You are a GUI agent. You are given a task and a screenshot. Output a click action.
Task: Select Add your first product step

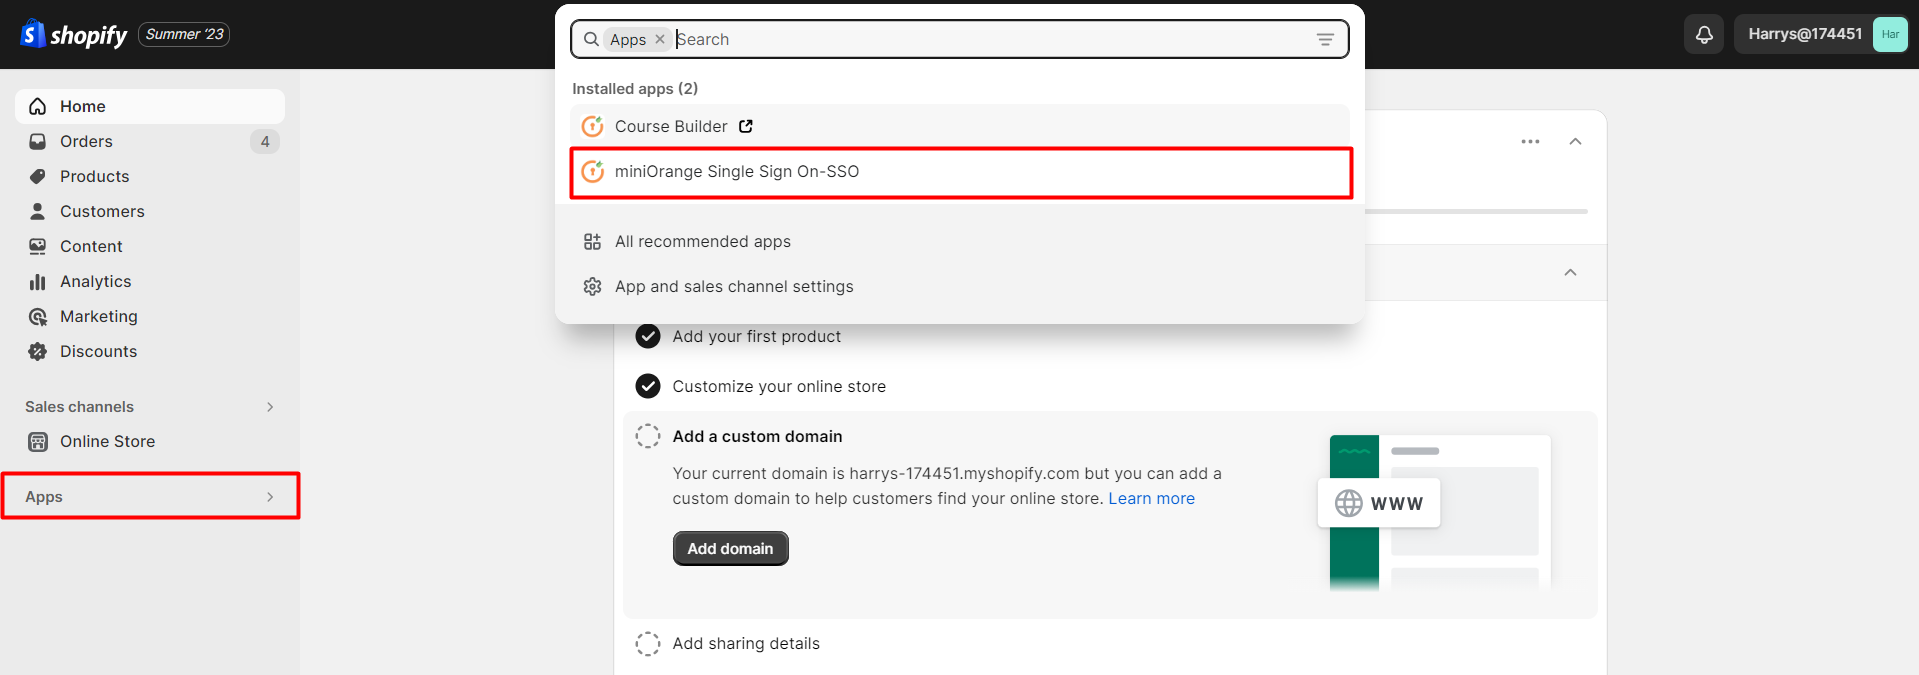pos(756,336)
